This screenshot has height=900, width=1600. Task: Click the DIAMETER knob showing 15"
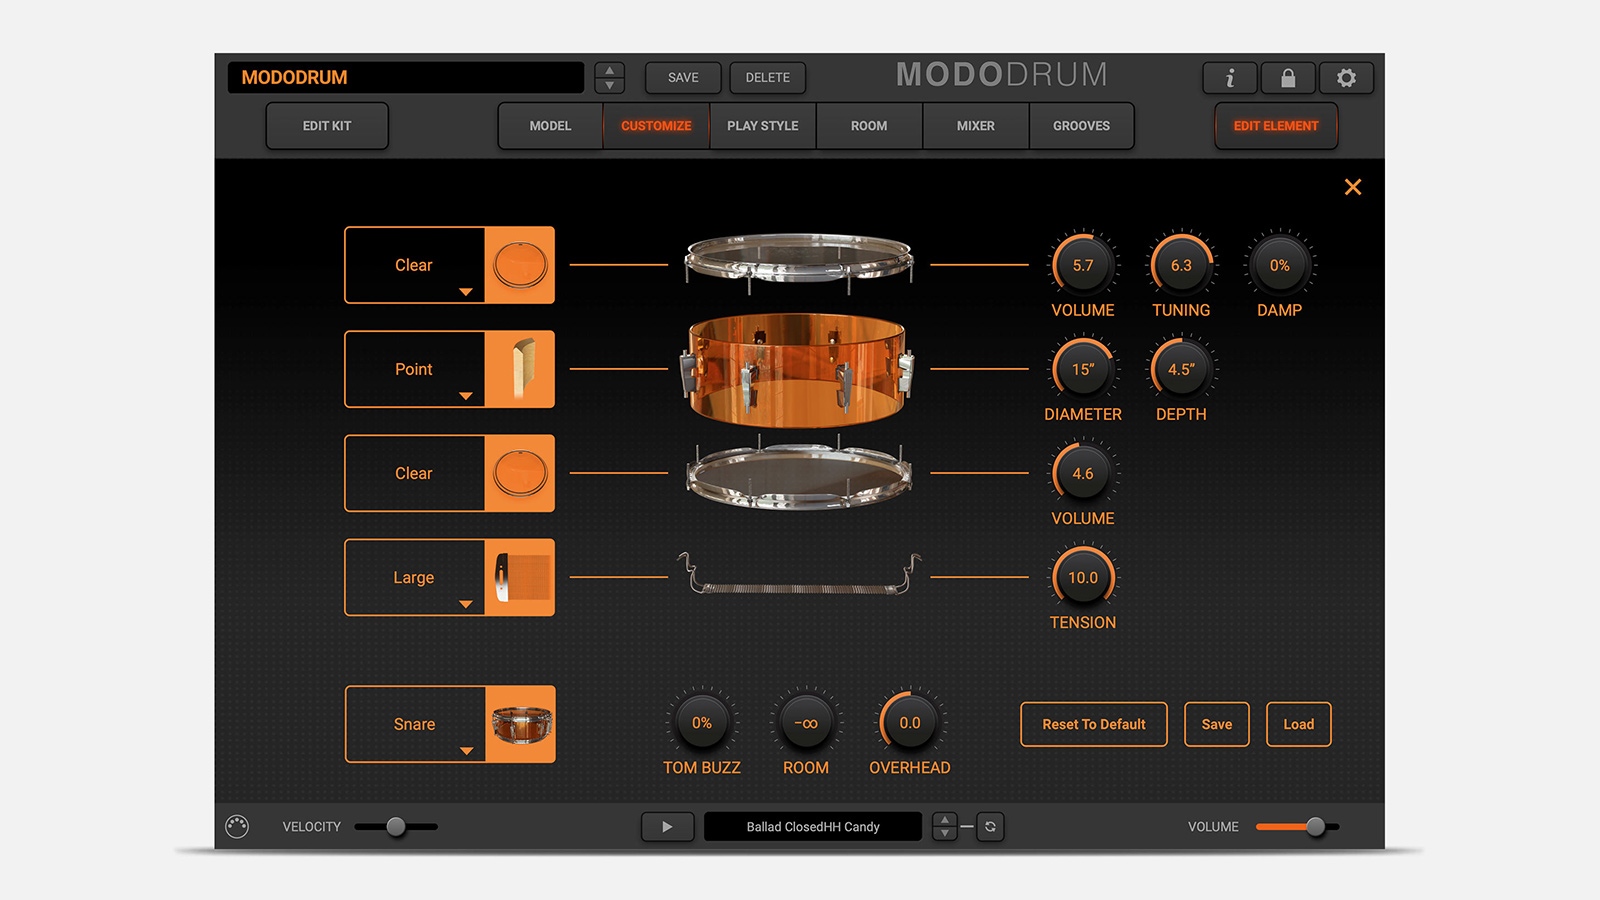click(1083, 369)
